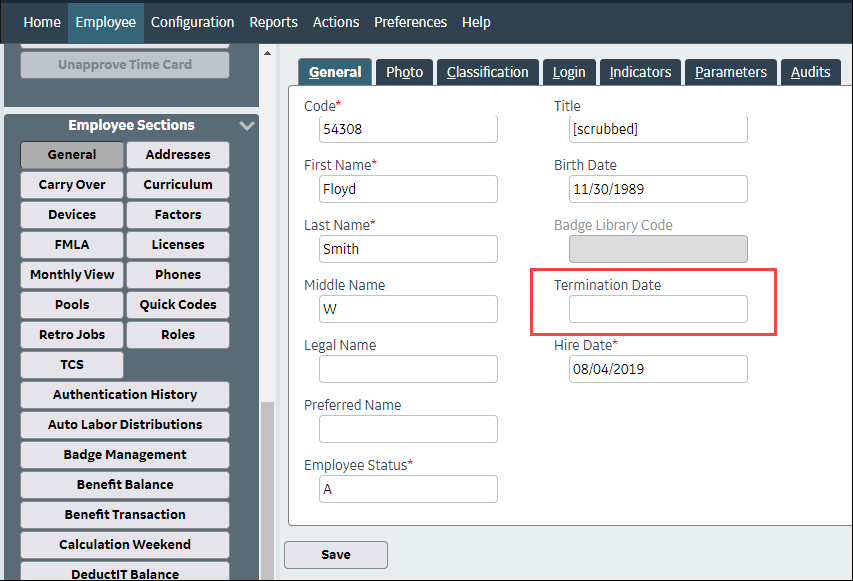Open the Configuration menu
The height and width of the screenshot is (581, 853).
[x=192, y=22]
